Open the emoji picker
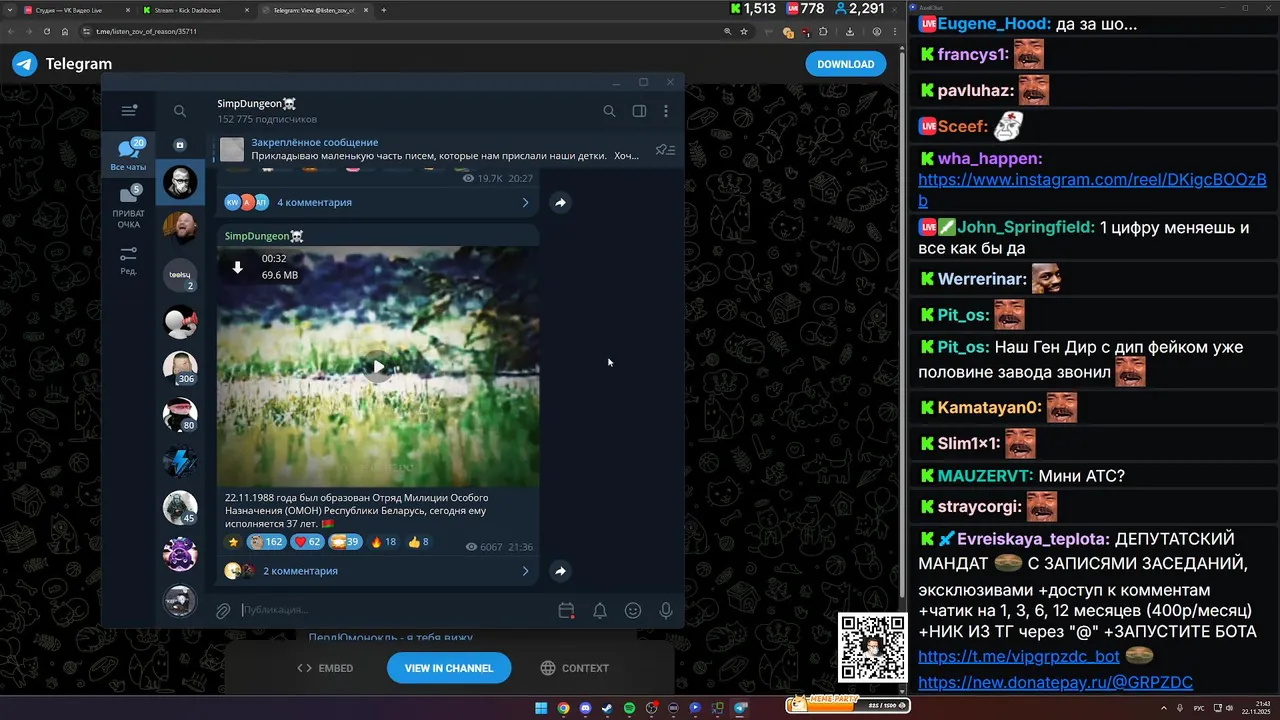 coord(633,610)
